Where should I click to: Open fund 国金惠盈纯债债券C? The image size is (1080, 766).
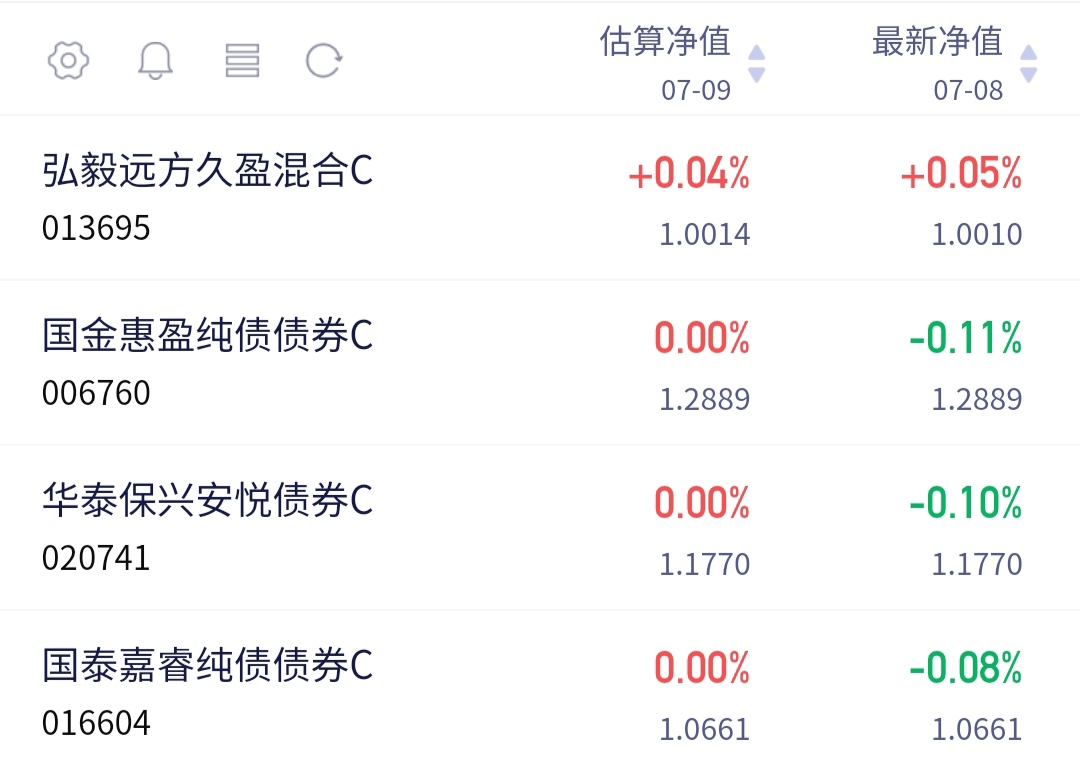point(207,335)
